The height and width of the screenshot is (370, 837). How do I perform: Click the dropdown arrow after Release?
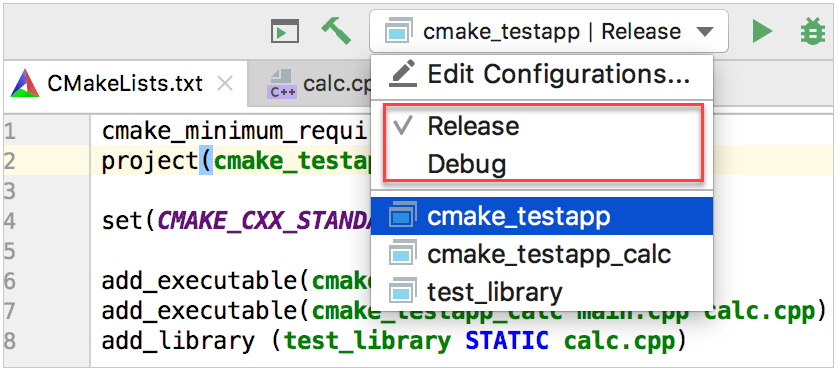pyautogui.click(x=705, y=32)
